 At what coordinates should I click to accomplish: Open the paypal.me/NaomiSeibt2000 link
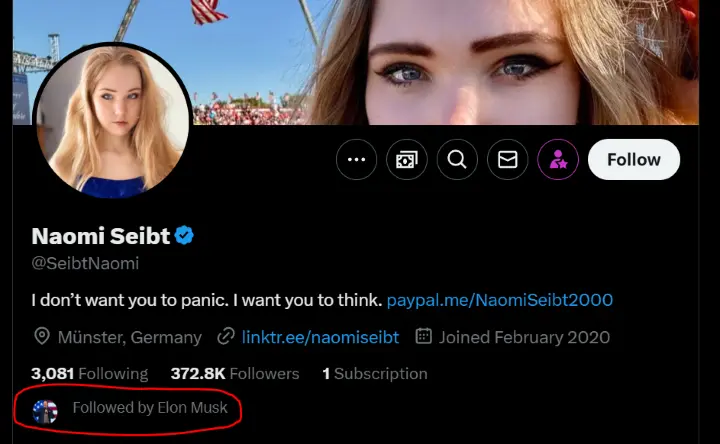(499, 300)
